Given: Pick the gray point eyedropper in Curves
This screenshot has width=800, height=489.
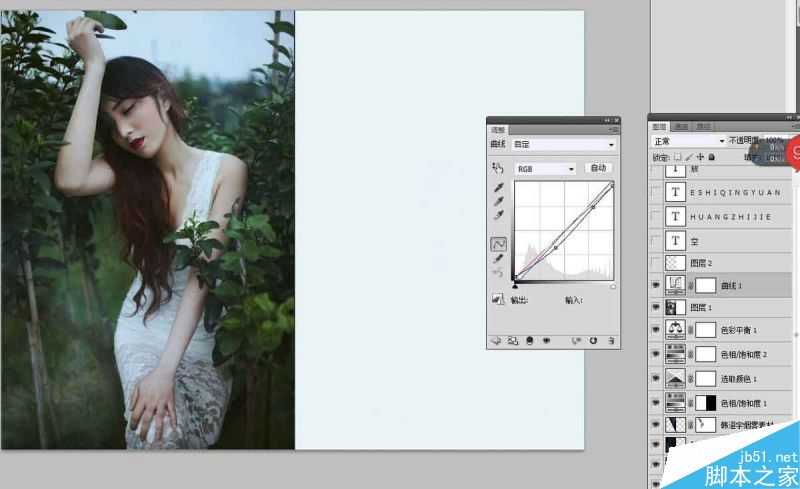Looking at the screenshot, I should (498, 200).
